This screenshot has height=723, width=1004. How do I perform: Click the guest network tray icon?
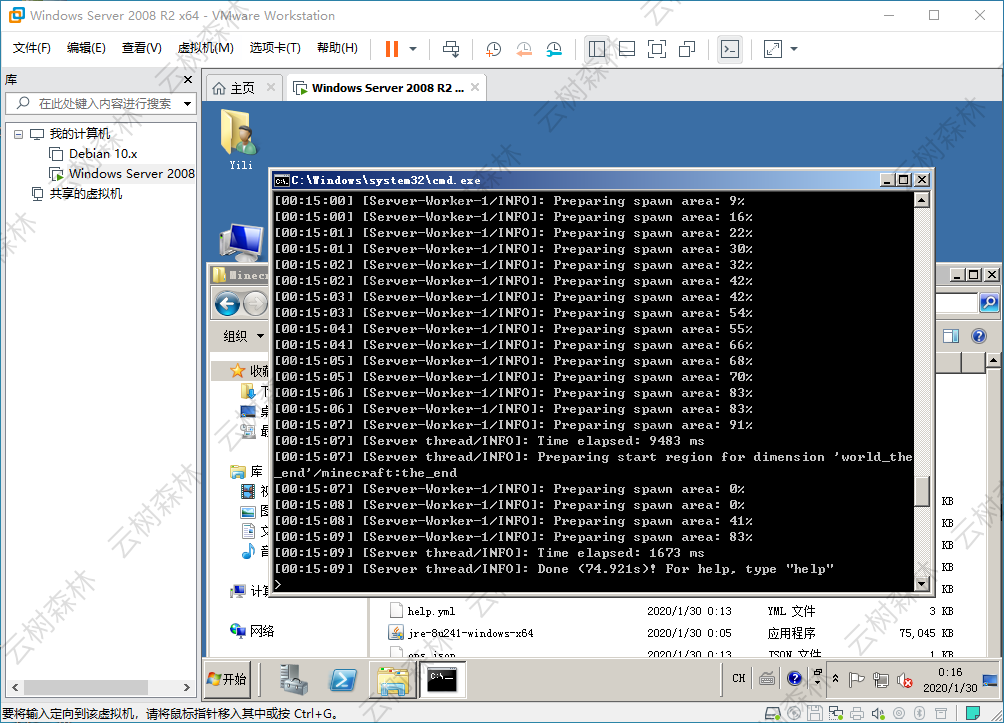pyautogui.click(x=880, y=679)
